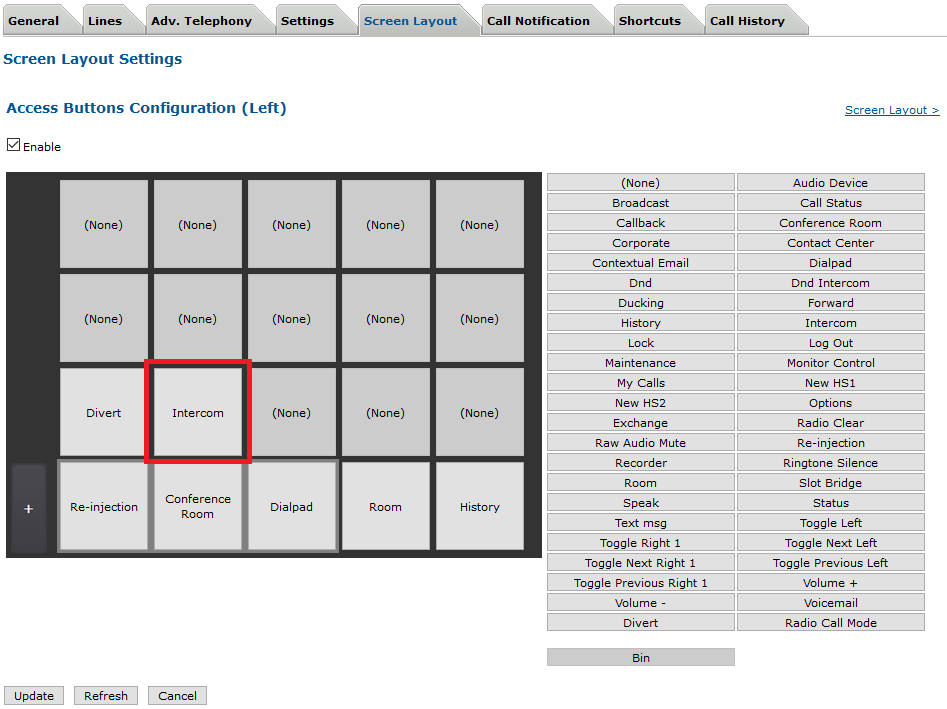This screenshot has height=709, width=947.
Task: Click the Conference Room grid tile
Action: click(x=198, y=506)
